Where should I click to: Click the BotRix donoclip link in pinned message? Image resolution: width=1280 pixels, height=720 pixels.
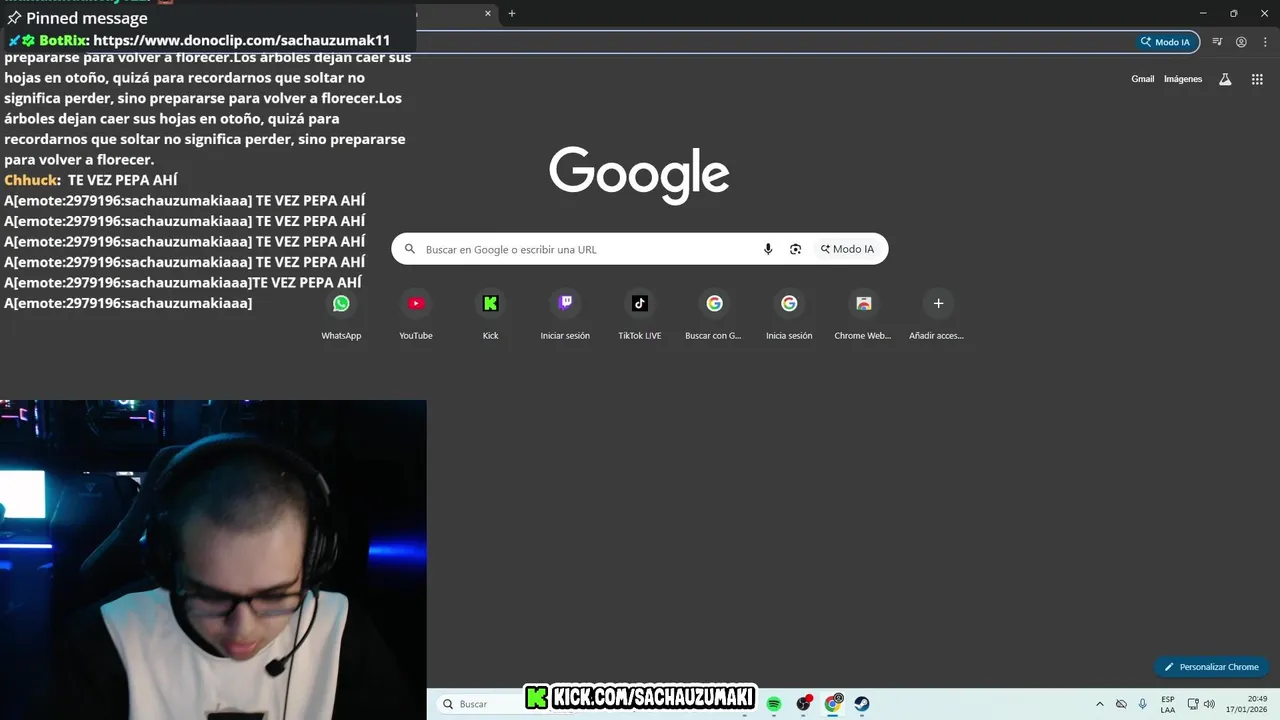(241, 40)
